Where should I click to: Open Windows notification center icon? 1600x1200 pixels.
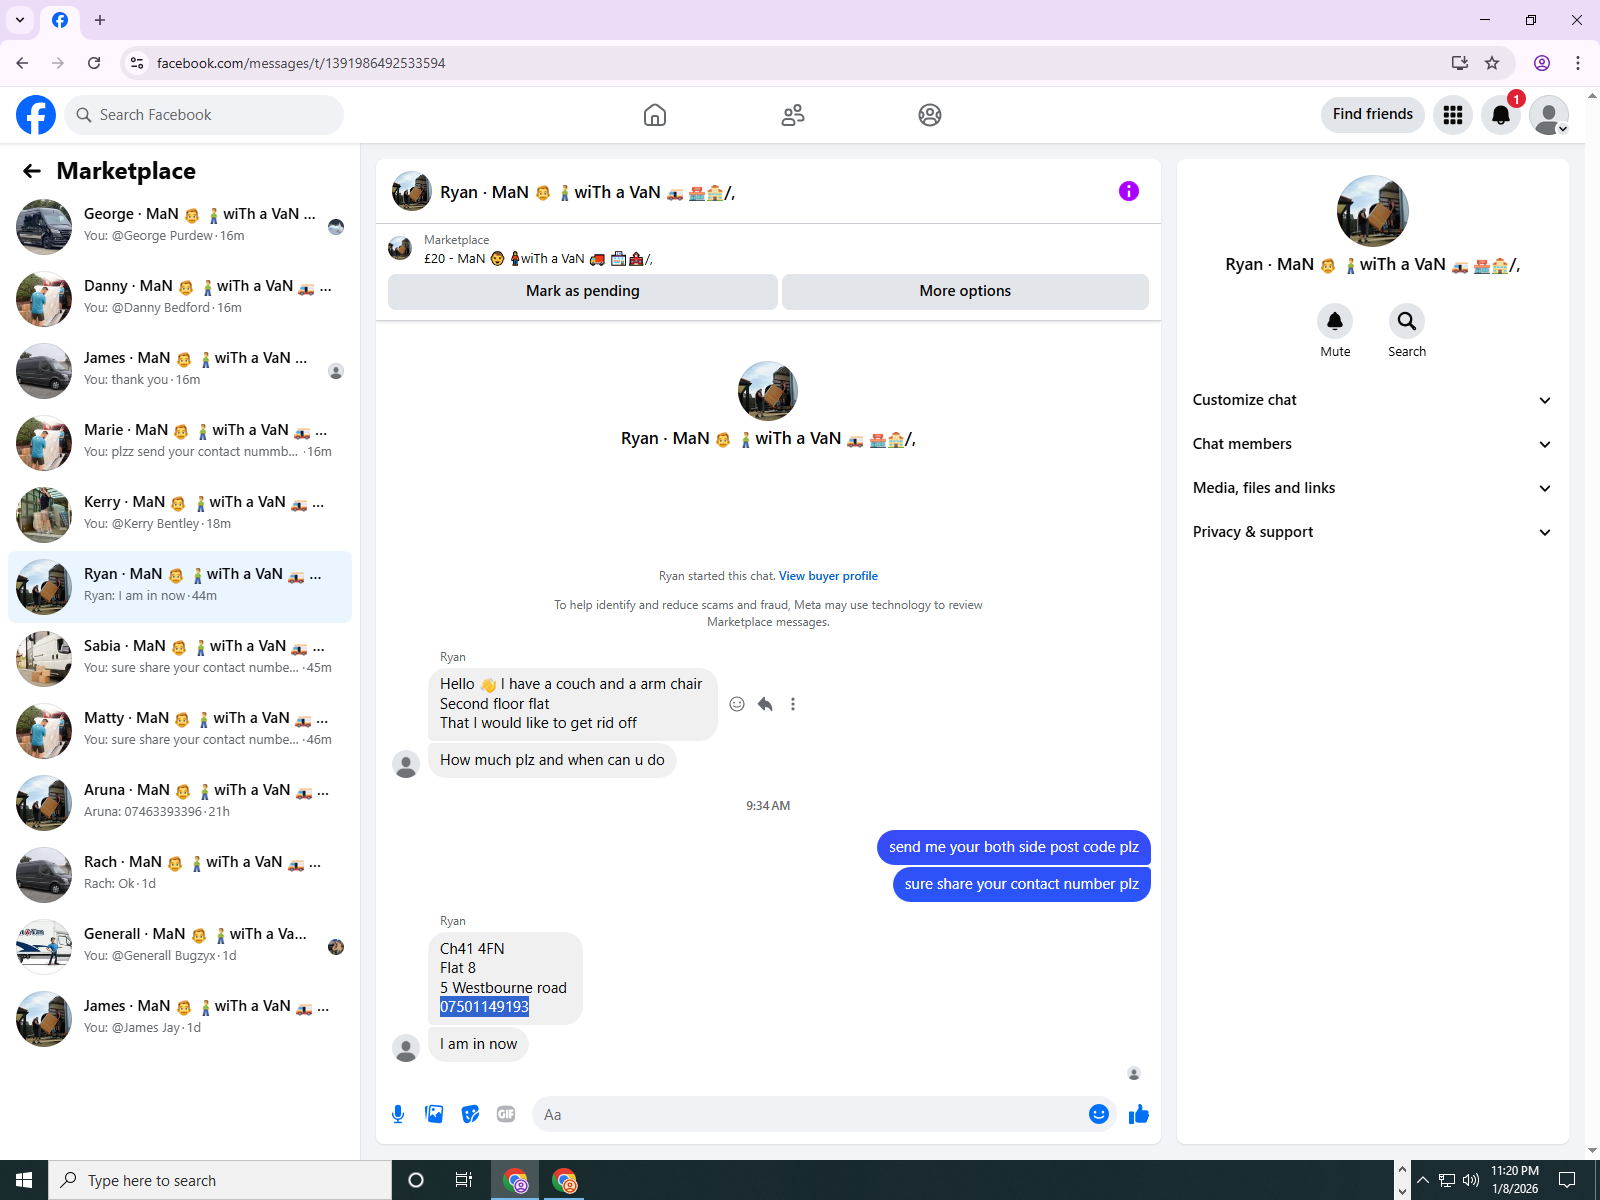[1567, 1180]
